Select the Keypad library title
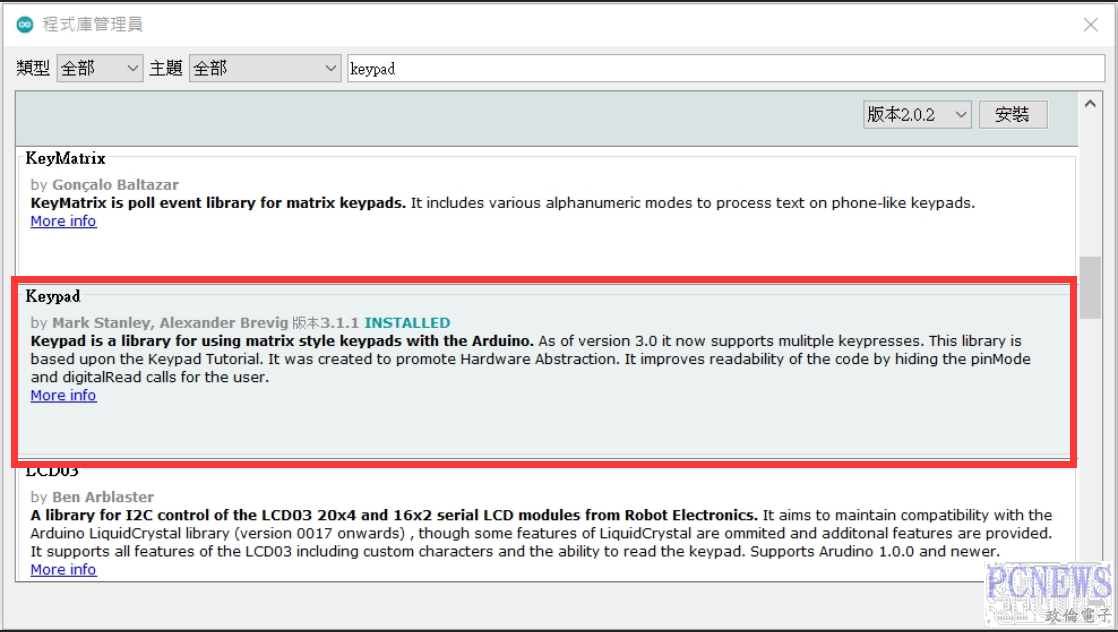 pos(53,296)
